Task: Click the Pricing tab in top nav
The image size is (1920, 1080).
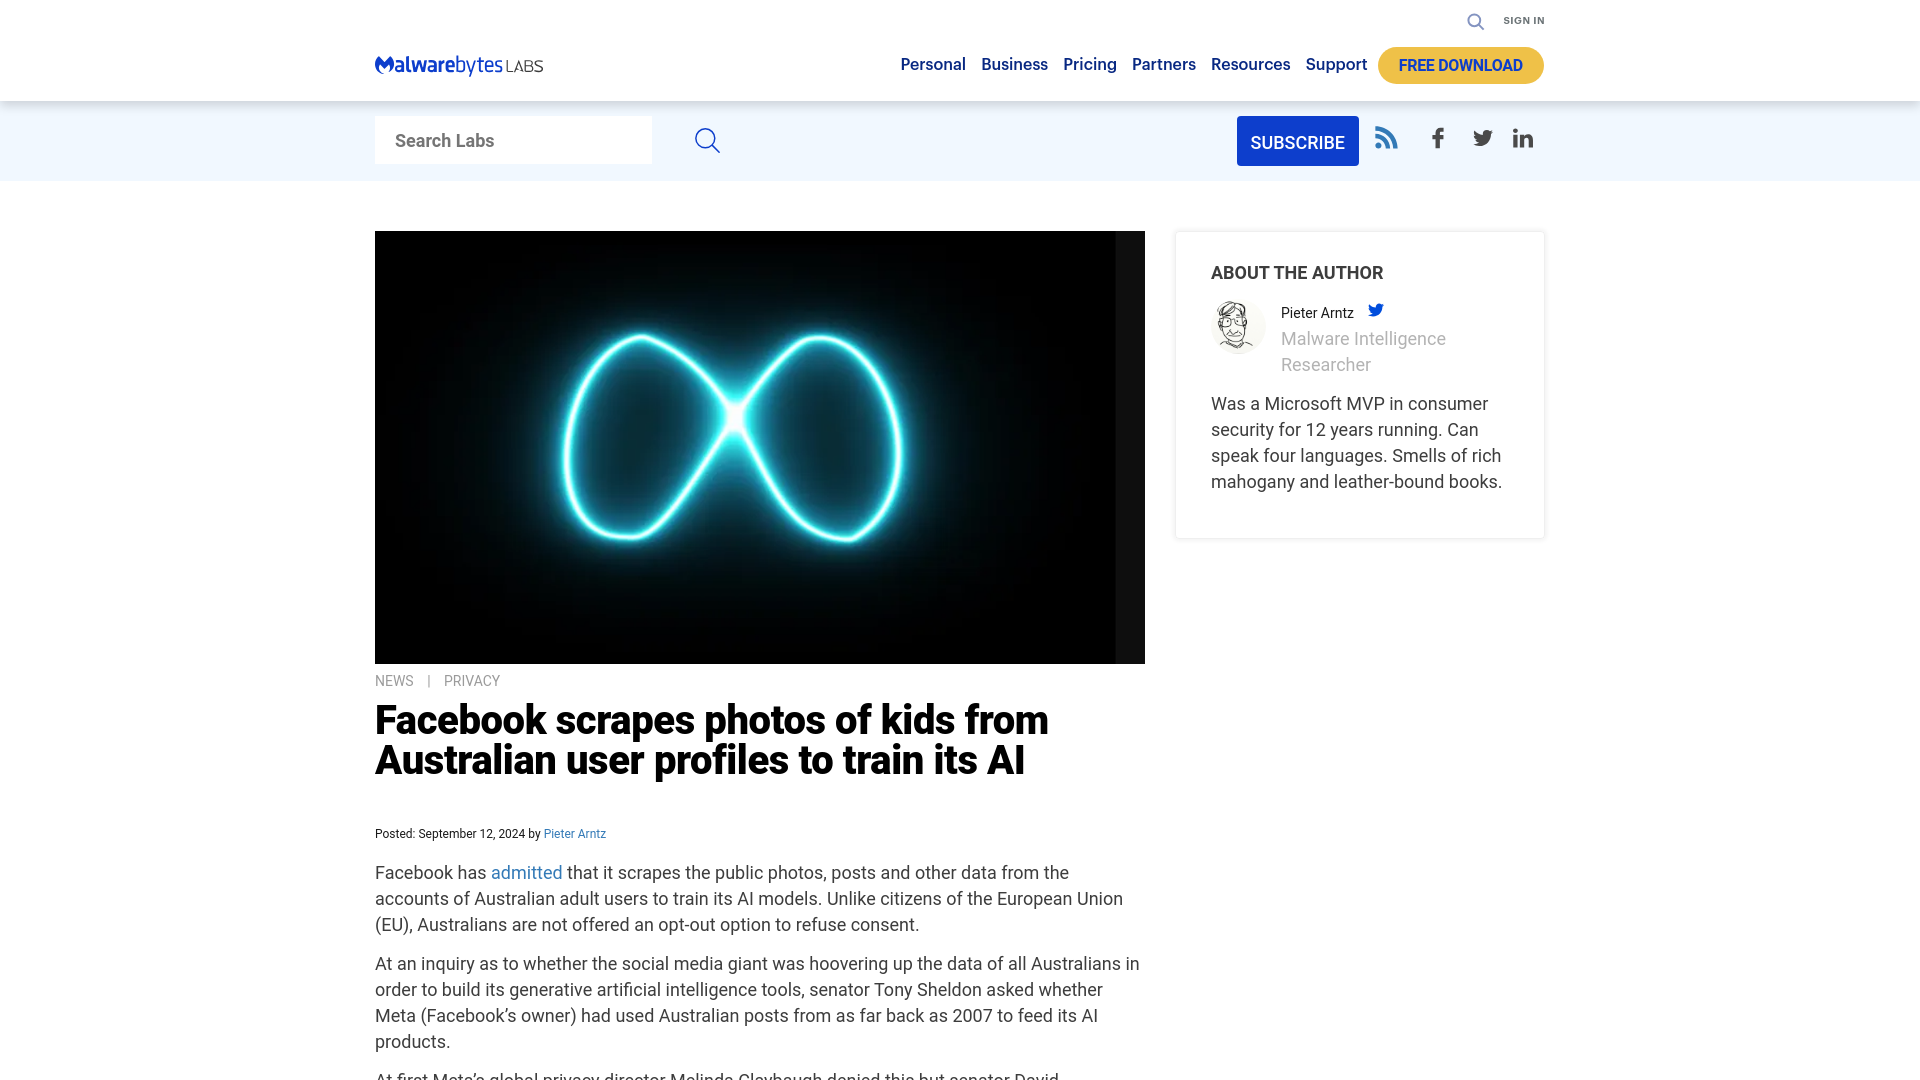Action: 1088,65
